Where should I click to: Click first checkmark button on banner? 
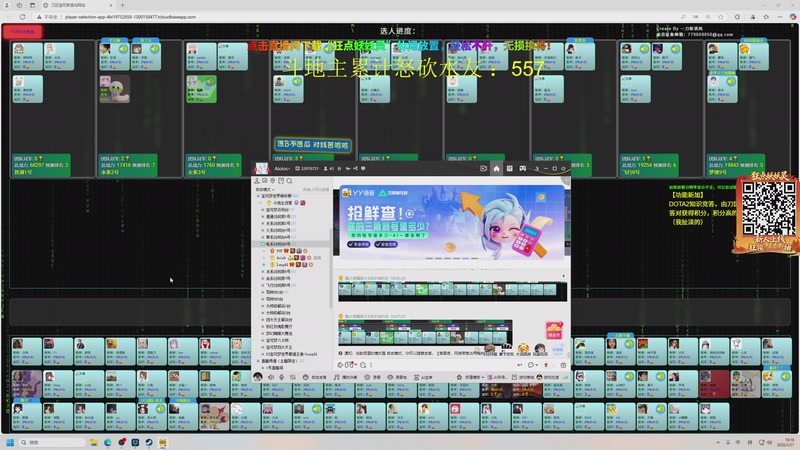(x=359, y=244)
